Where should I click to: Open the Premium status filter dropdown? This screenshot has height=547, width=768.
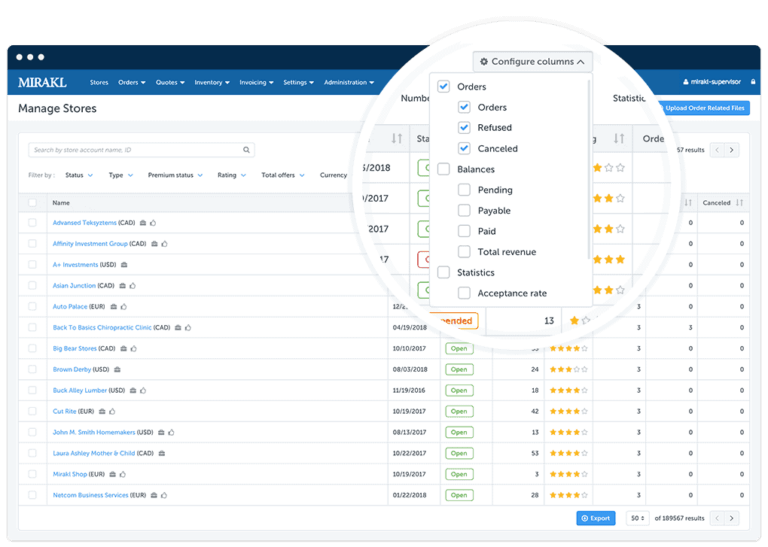[x=173, y=175]
